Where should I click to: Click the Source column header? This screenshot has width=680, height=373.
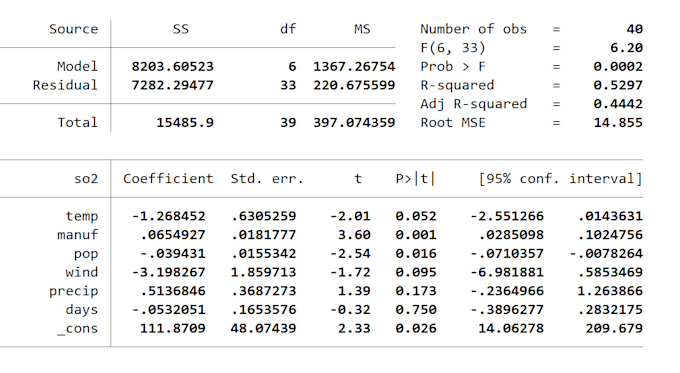tap(73, 29)
